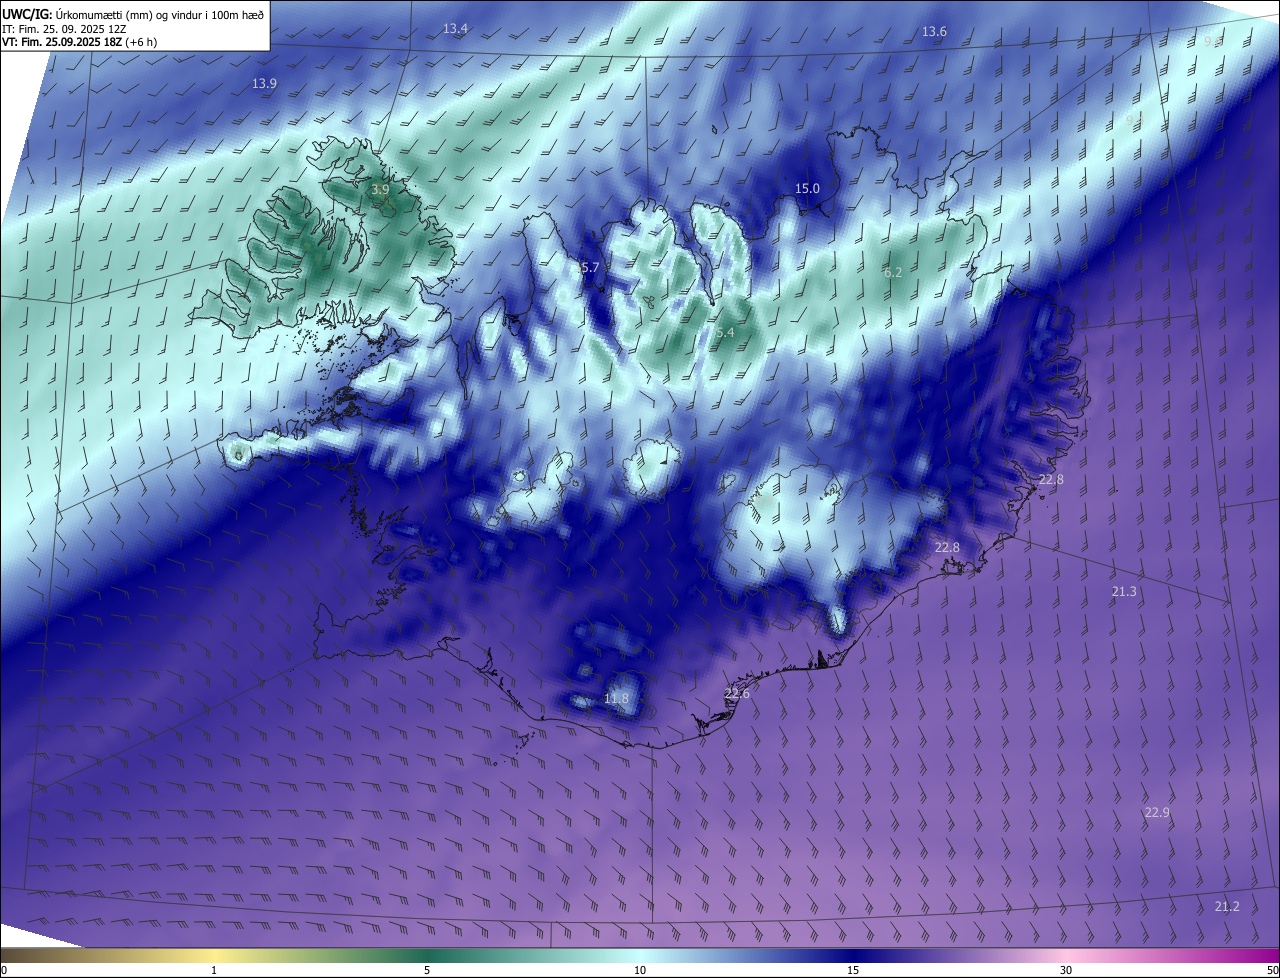This screenshot has width=1280, height=978.
Task: Click colorbar tick label 10
Action: pyautogui.click(x=639, y=971)
